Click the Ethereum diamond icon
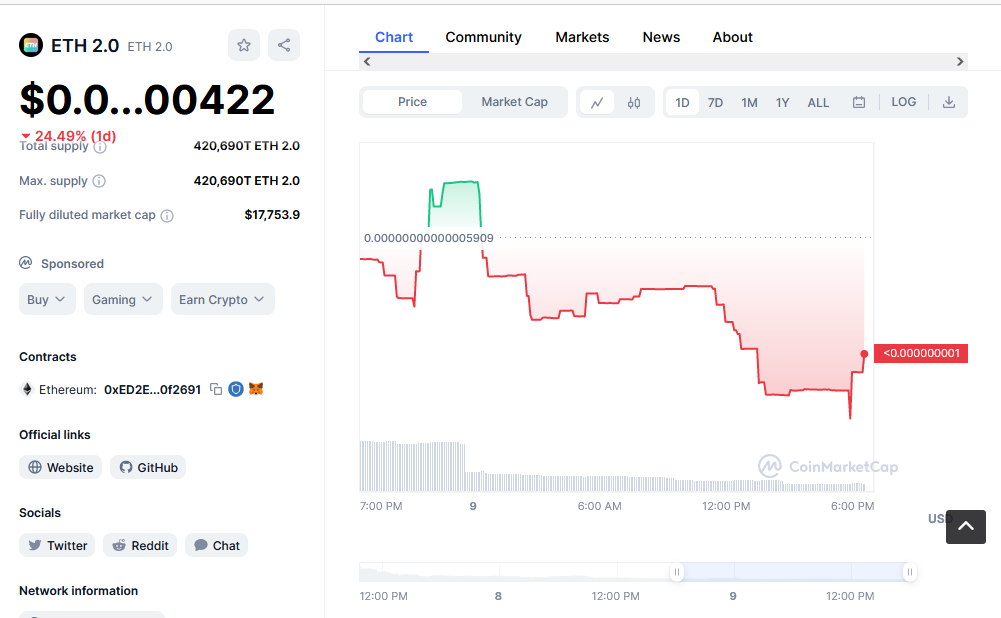This screenshot has height=618, width=1001. (27, 389)
